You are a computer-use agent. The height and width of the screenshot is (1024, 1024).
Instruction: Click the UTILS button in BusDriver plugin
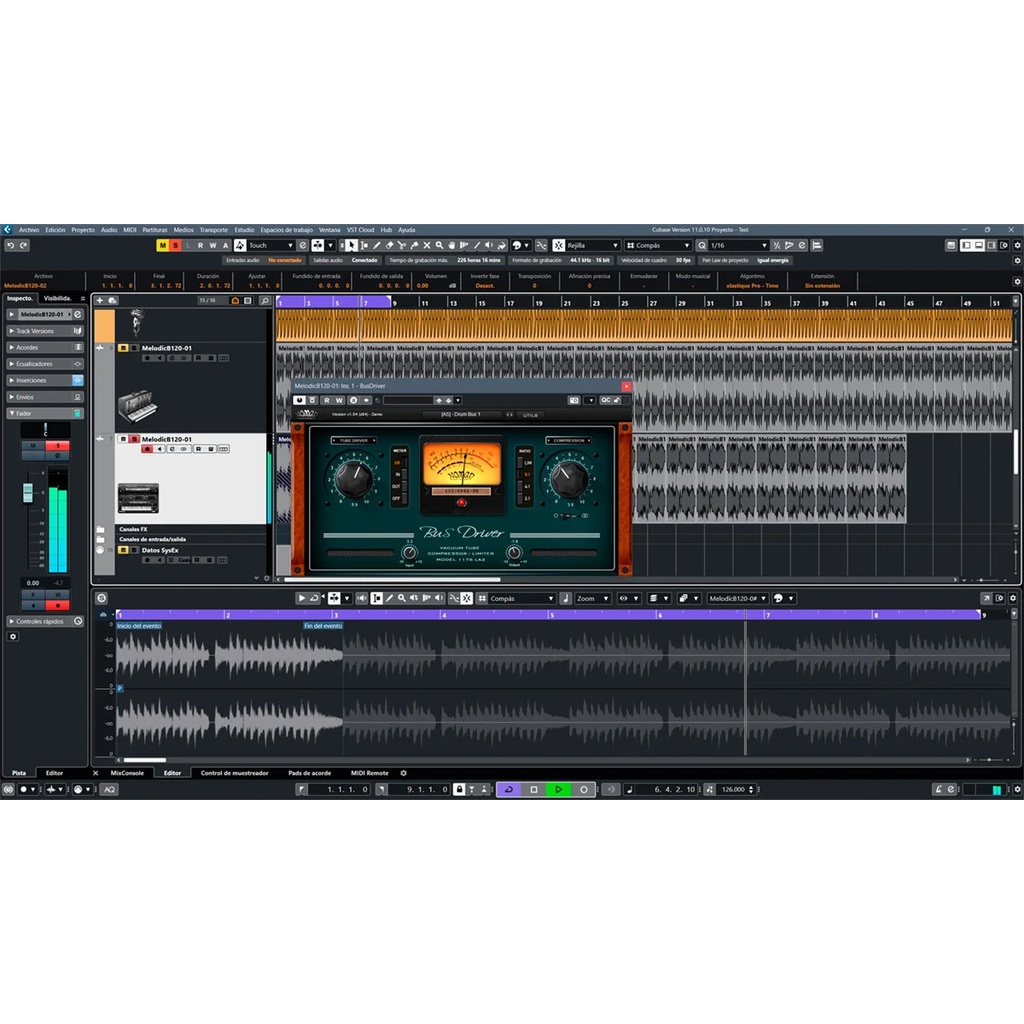(x=530, y=415)
